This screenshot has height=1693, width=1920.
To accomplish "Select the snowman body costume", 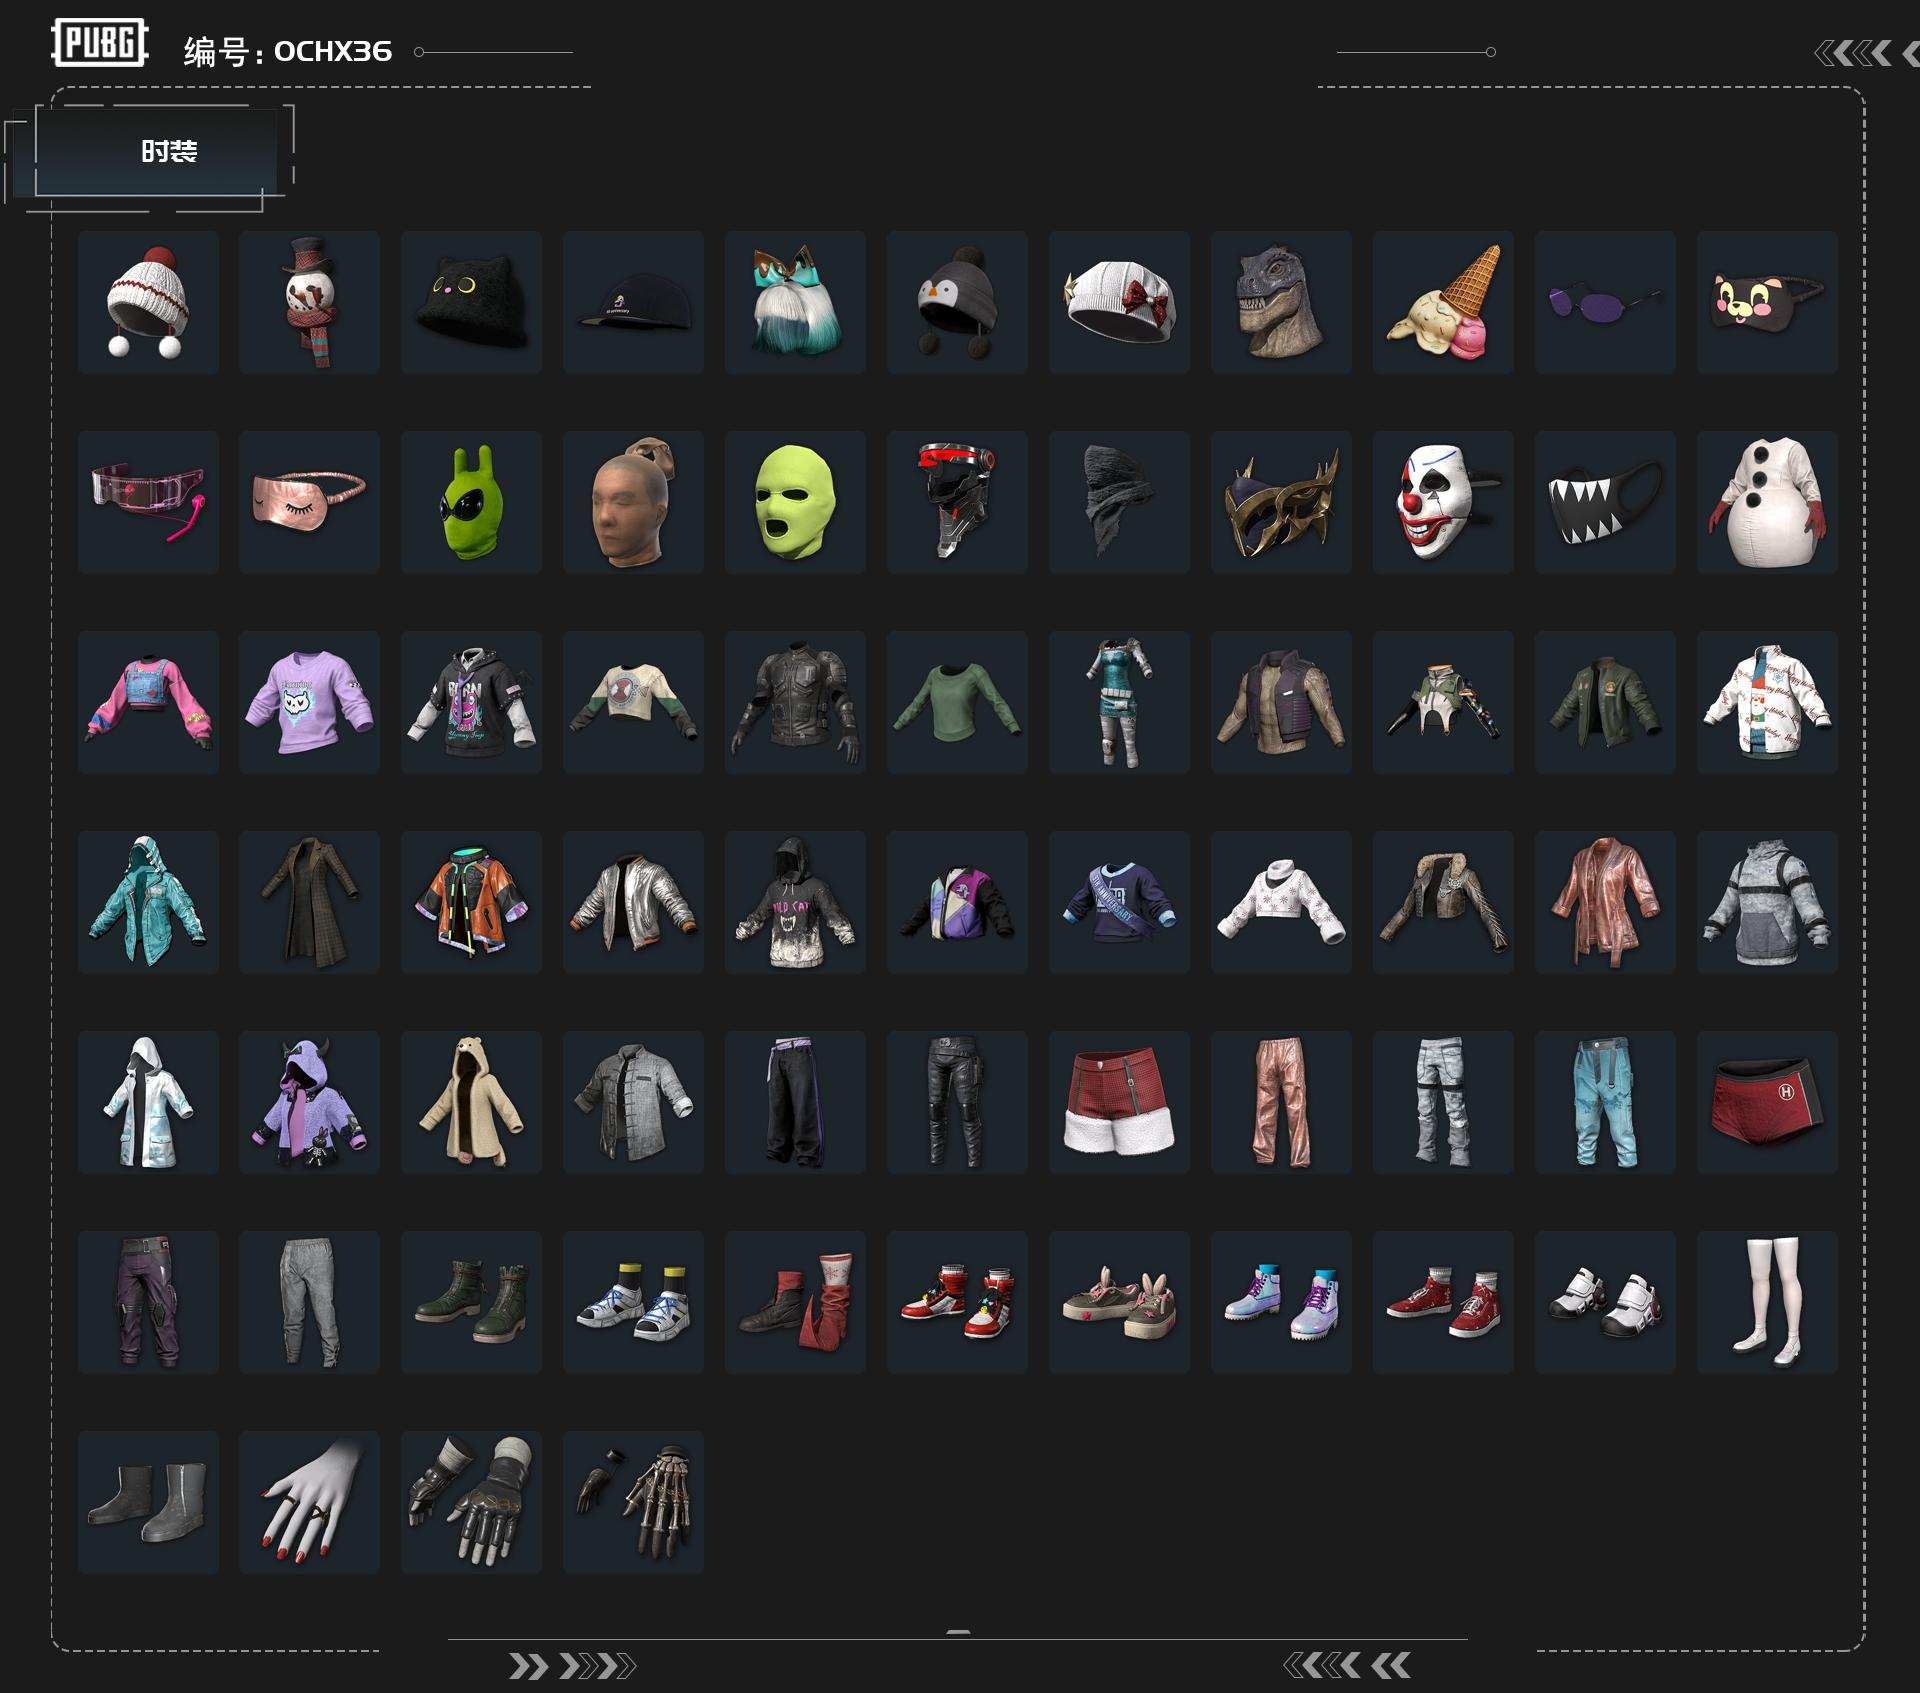I will point(1767,502).
